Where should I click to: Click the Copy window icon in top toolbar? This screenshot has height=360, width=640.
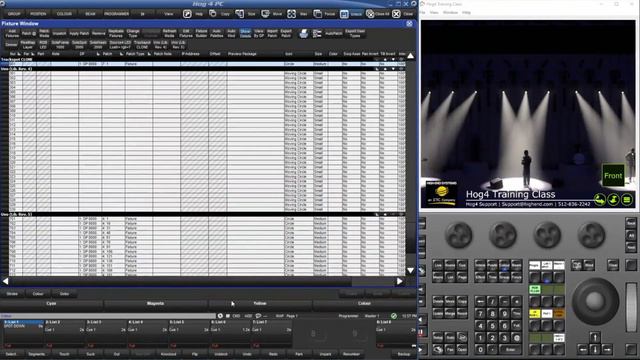[x=213, y=14]
